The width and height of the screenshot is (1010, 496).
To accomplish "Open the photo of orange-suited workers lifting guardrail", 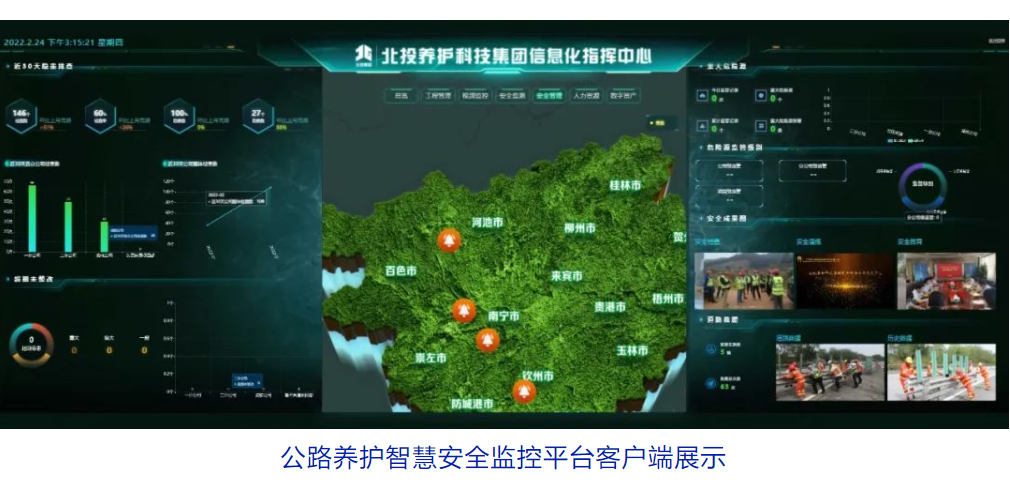I will 830,372.
